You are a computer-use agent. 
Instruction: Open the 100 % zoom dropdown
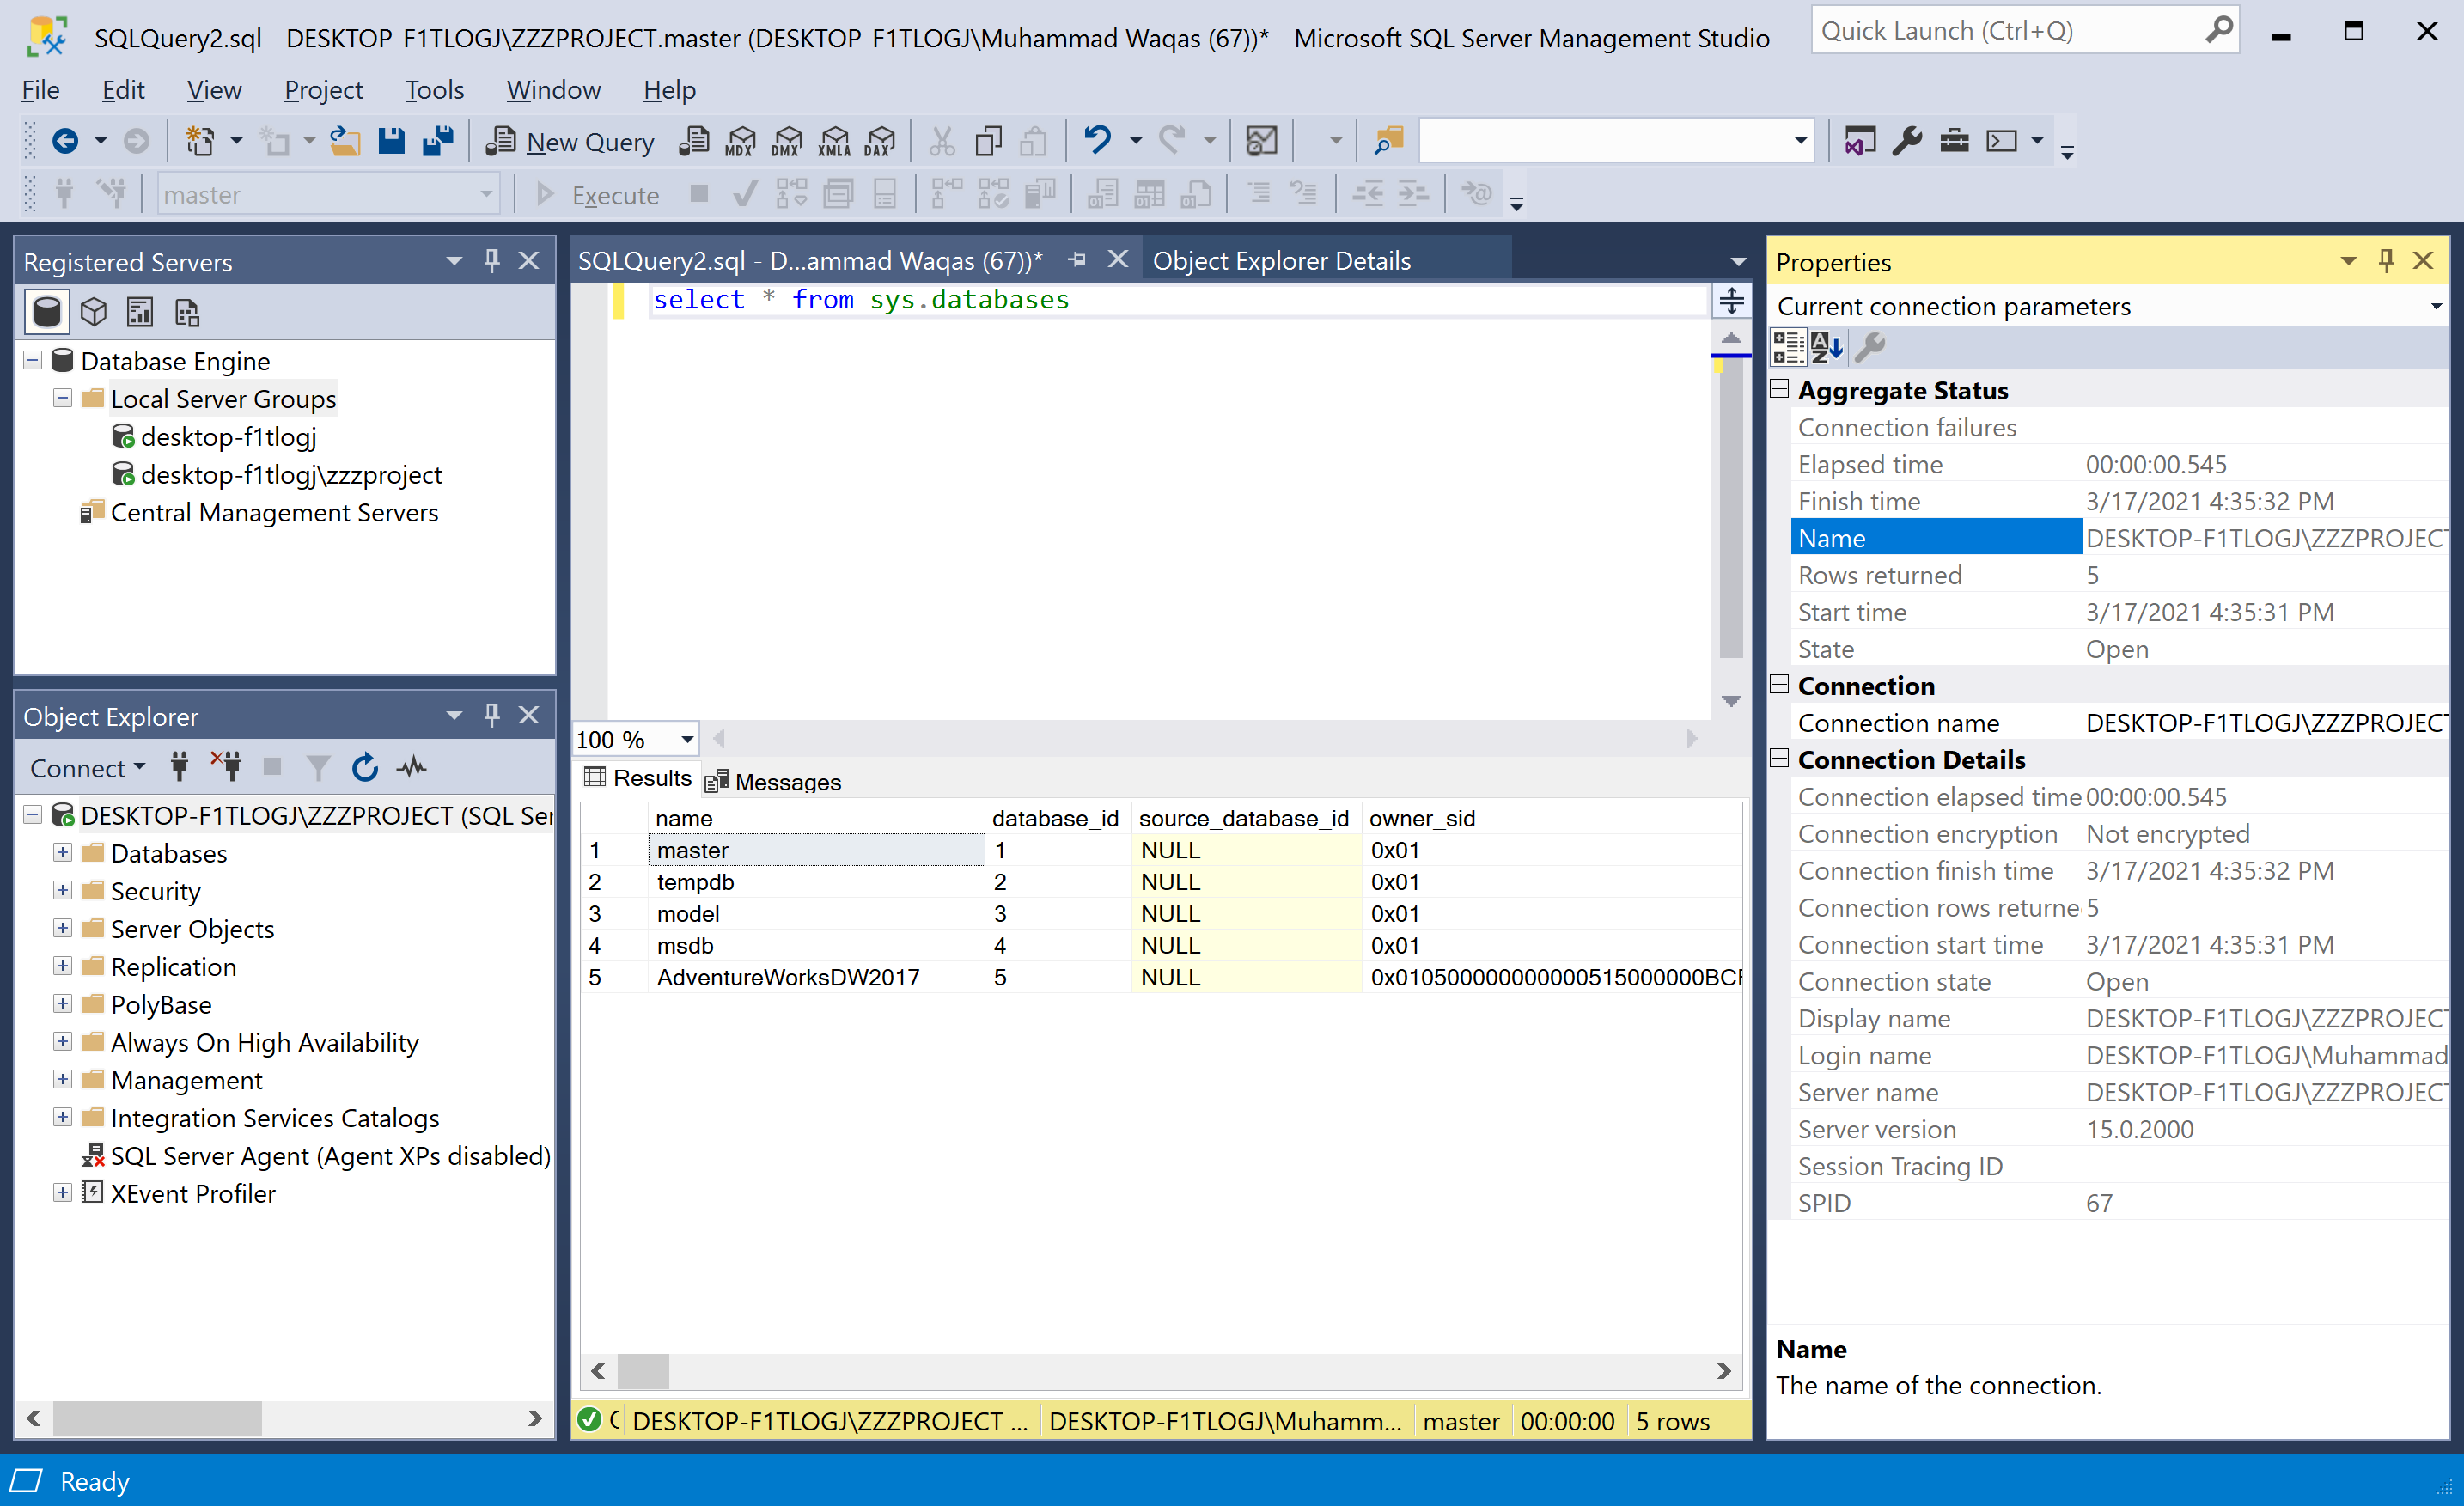687,740
